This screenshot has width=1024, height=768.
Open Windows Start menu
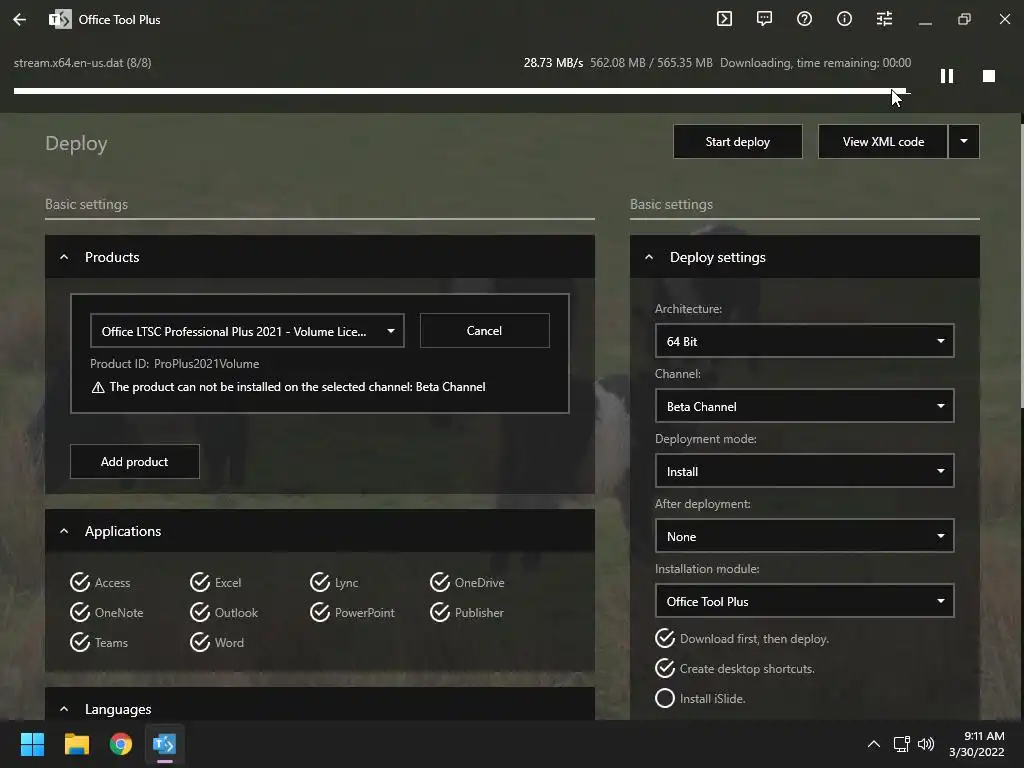pos(32,744)
